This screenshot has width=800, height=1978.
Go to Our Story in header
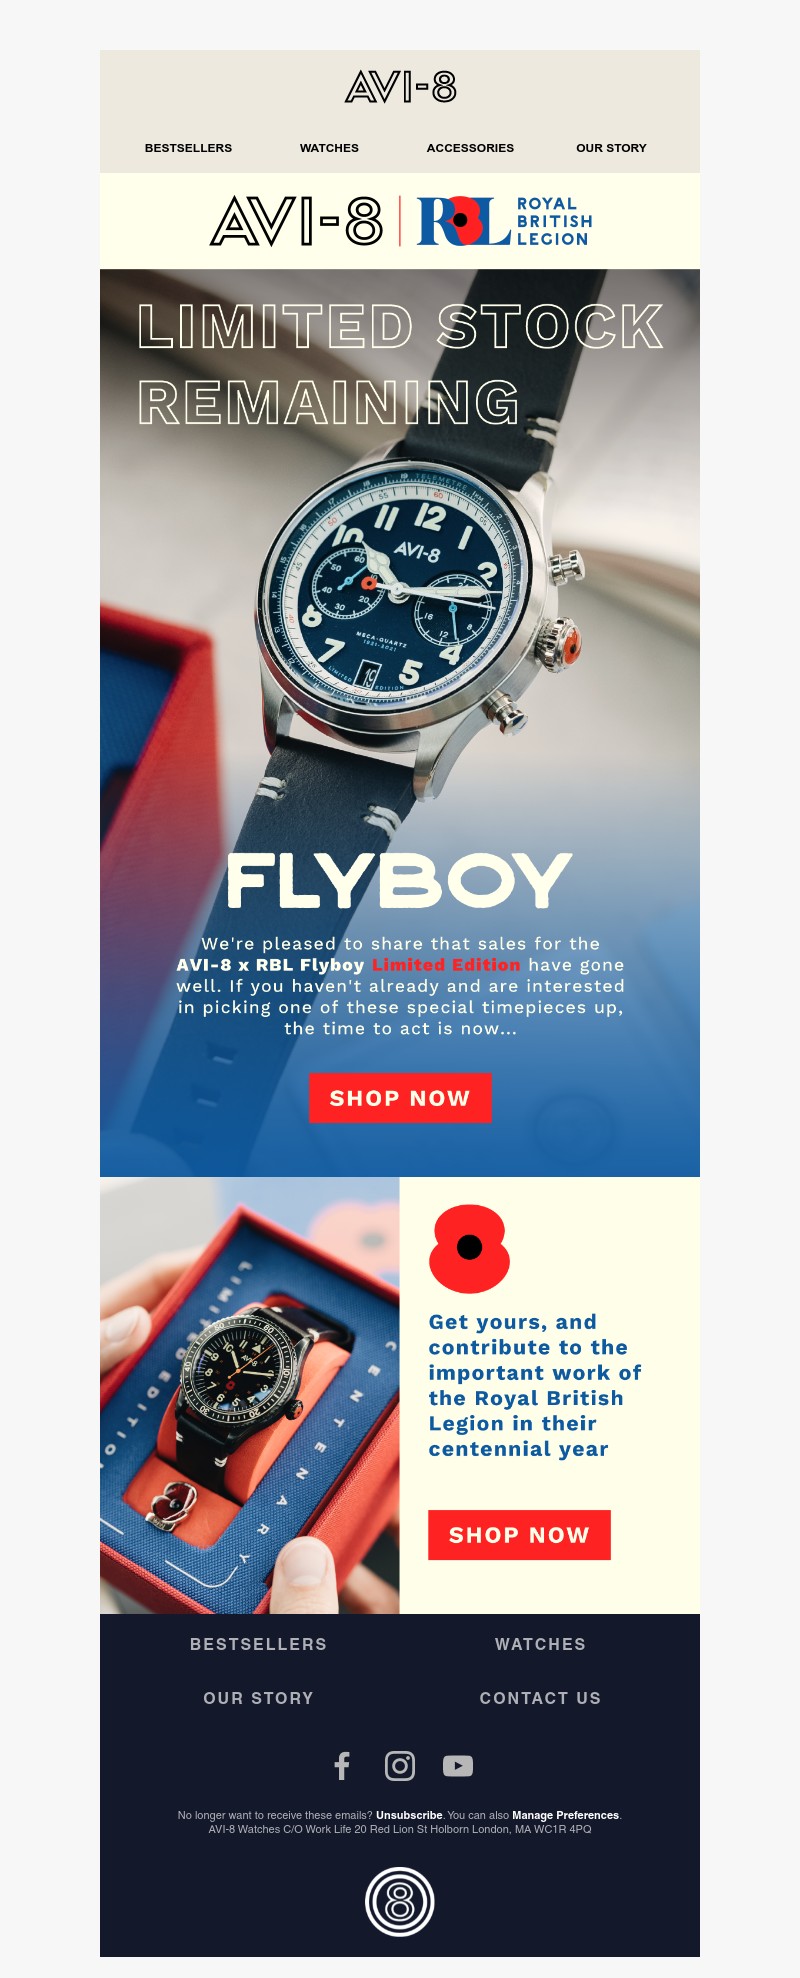(x=611, y=148)
